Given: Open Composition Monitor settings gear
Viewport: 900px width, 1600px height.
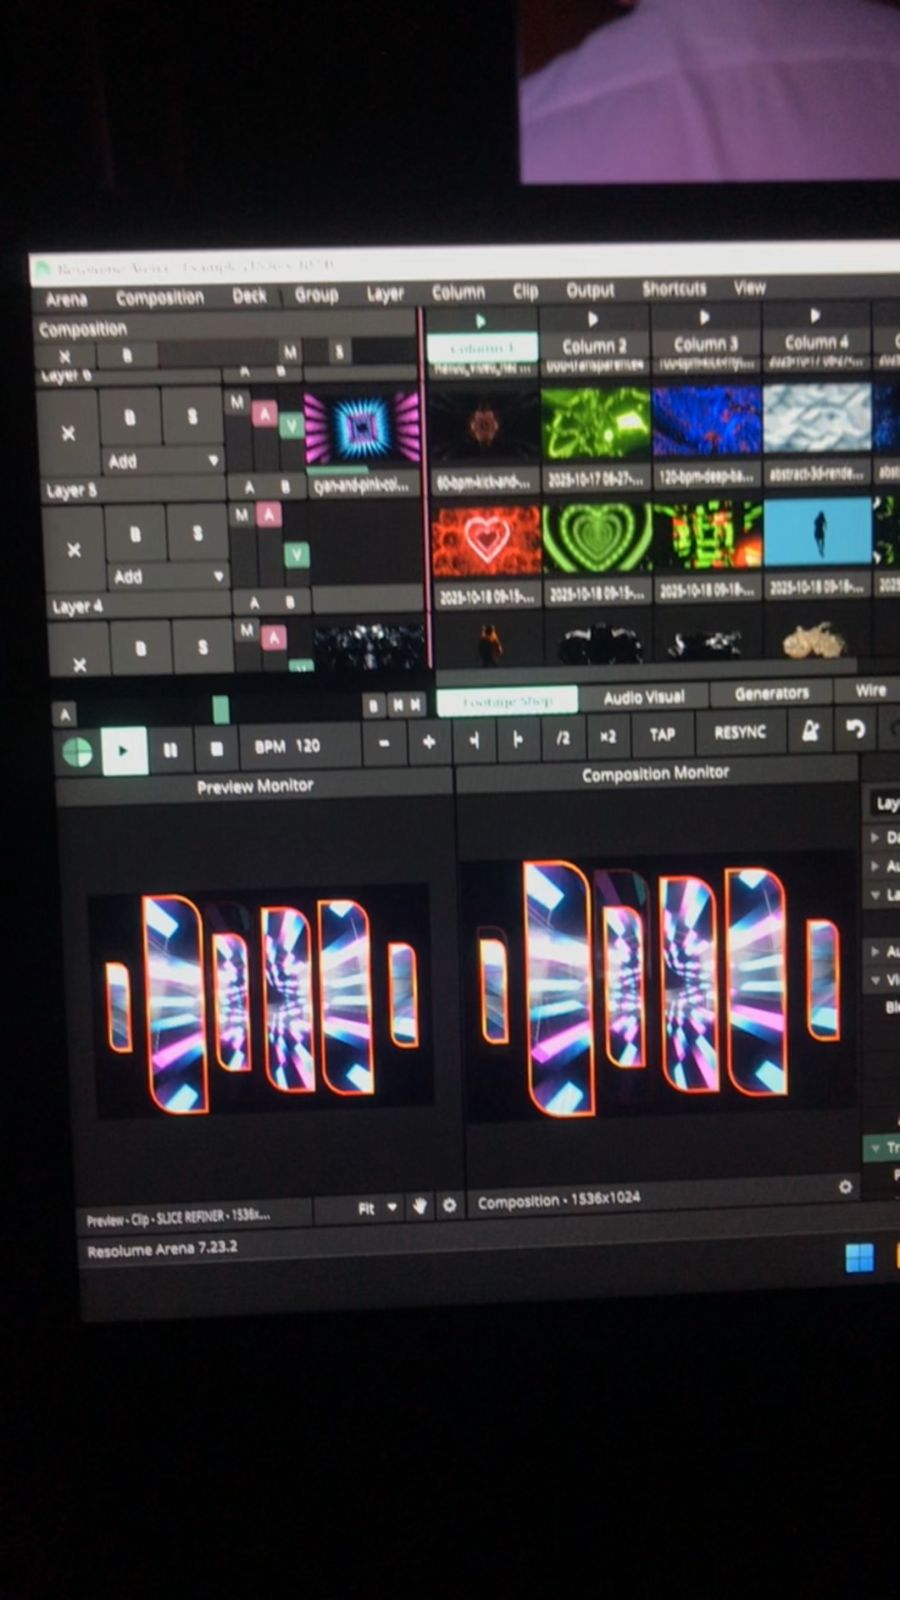Looking at the screenshot, I should (845, 1187).
